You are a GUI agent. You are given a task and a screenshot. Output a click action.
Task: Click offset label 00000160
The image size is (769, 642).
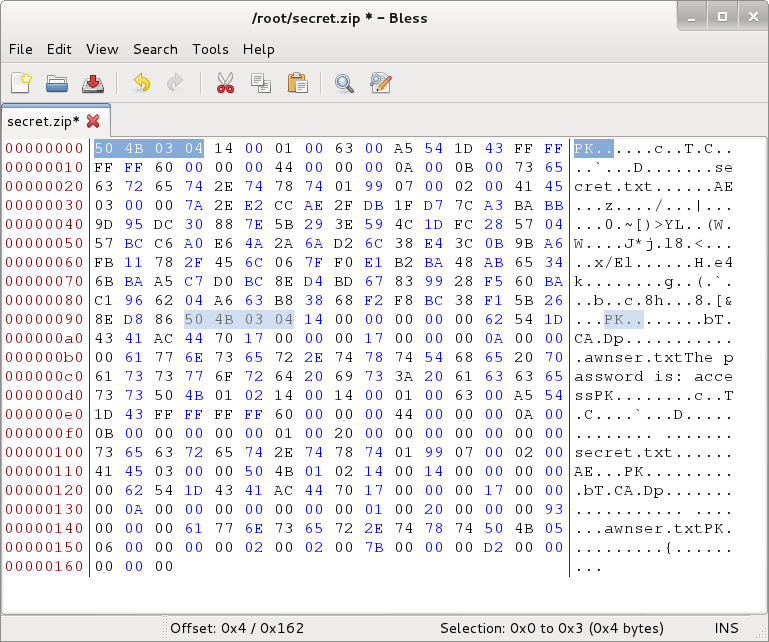coord(45,566)
